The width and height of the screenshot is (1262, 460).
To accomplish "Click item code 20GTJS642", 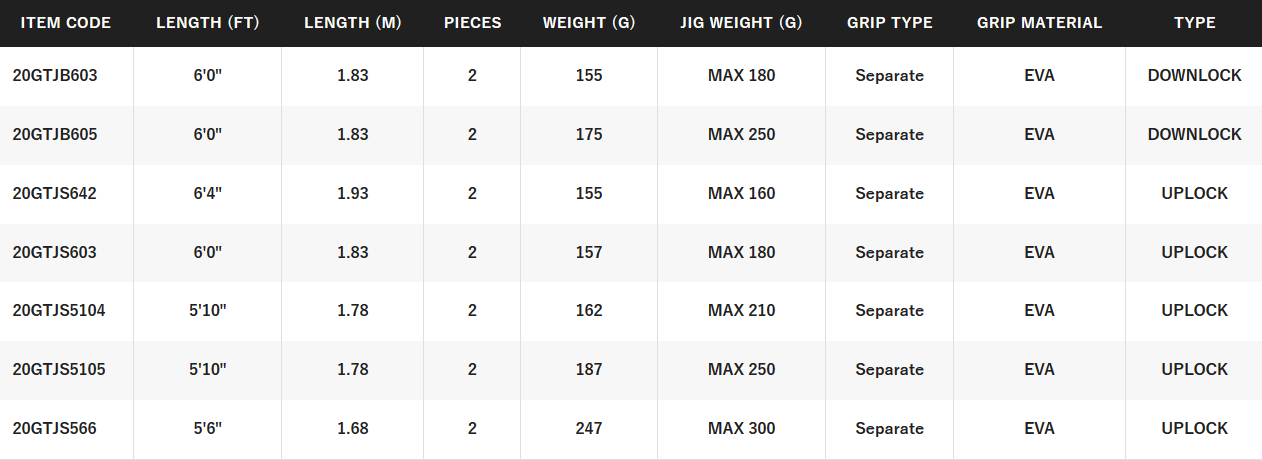I will click(55, 193).
